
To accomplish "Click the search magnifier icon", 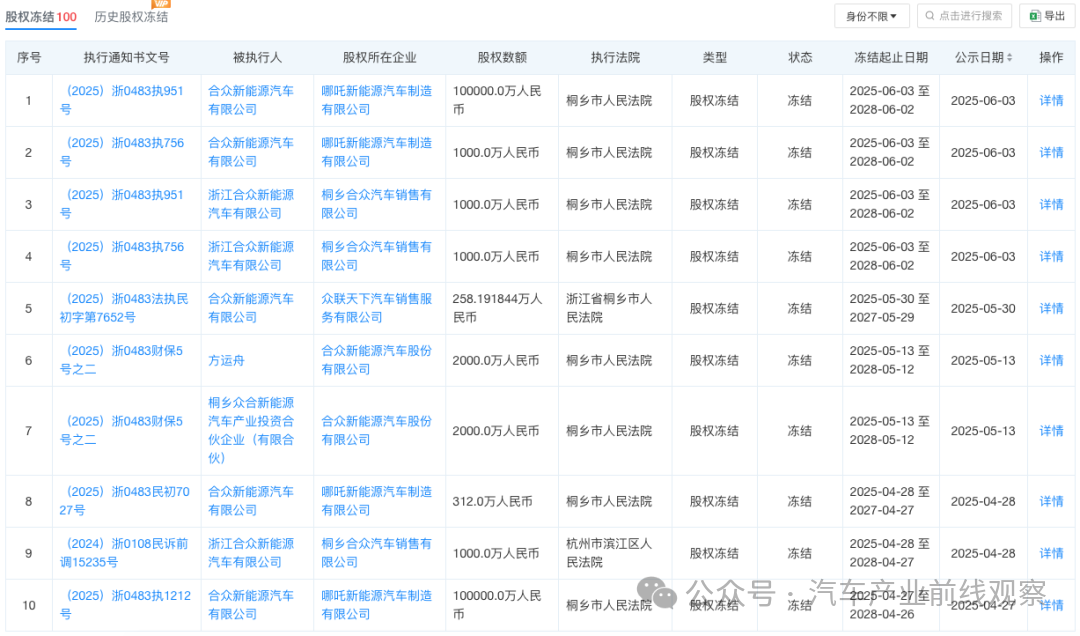I will pos(930,16).
